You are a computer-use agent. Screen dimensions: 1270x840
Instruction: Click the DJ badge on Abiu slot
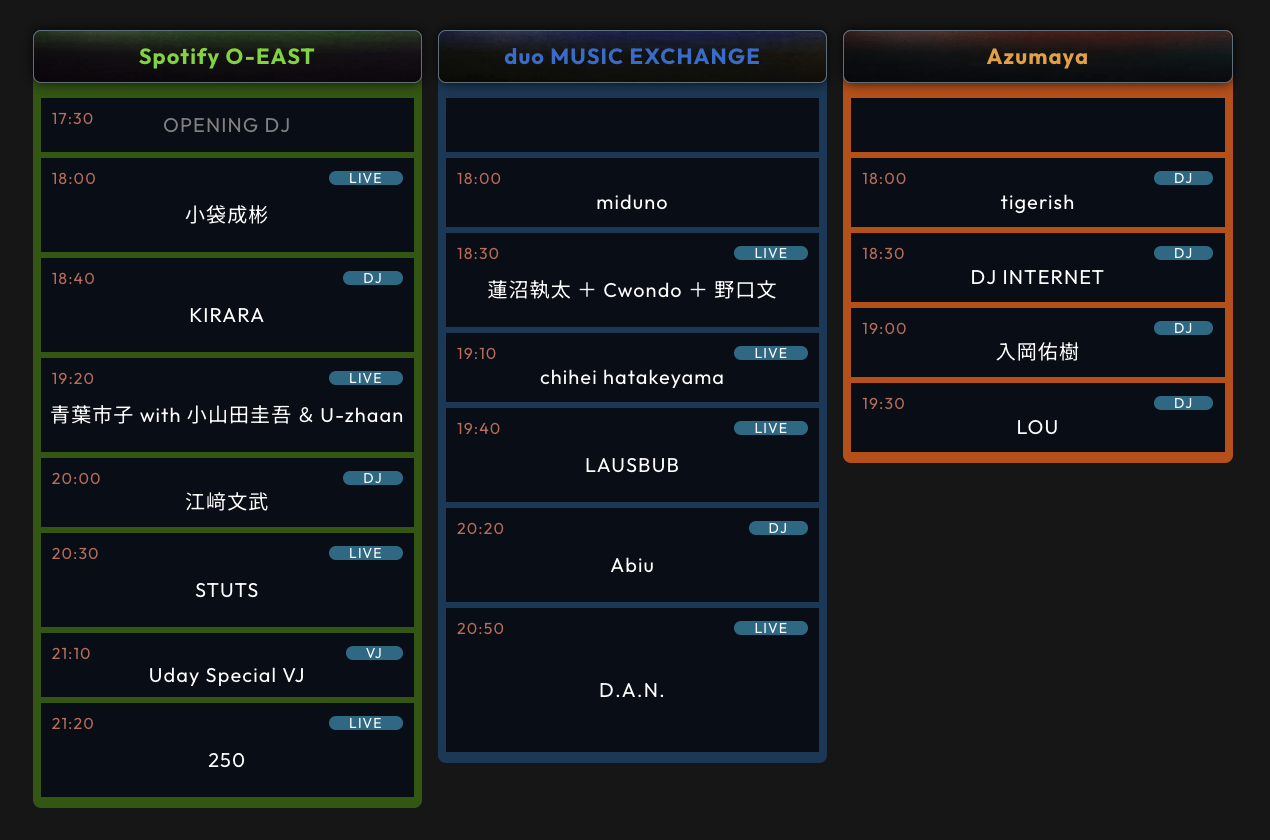(778, 528)
